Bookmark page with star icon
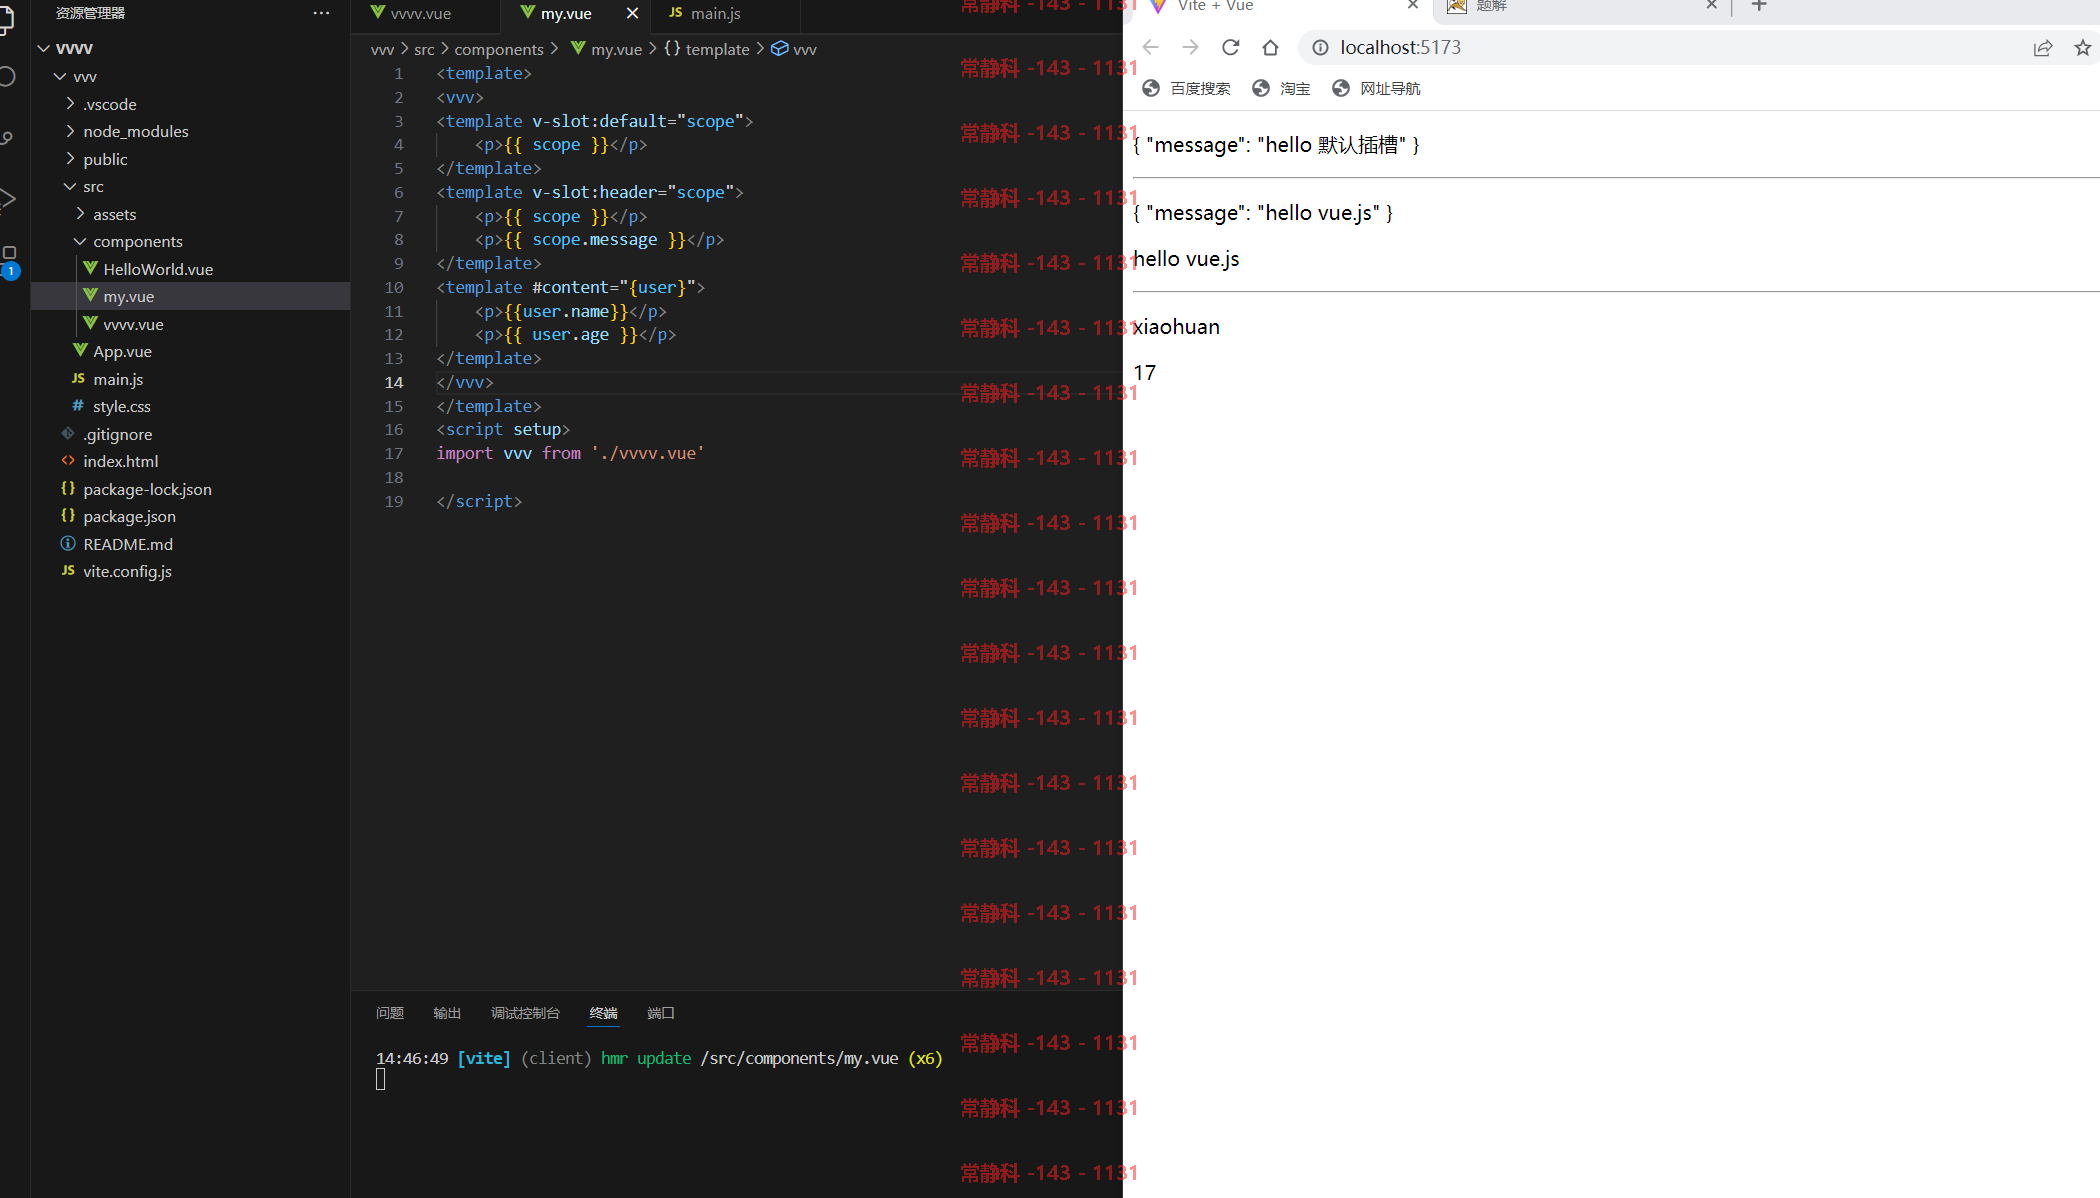Image resolution: width=2100 pixels, height=1198 pixels. pos(2083,47)
